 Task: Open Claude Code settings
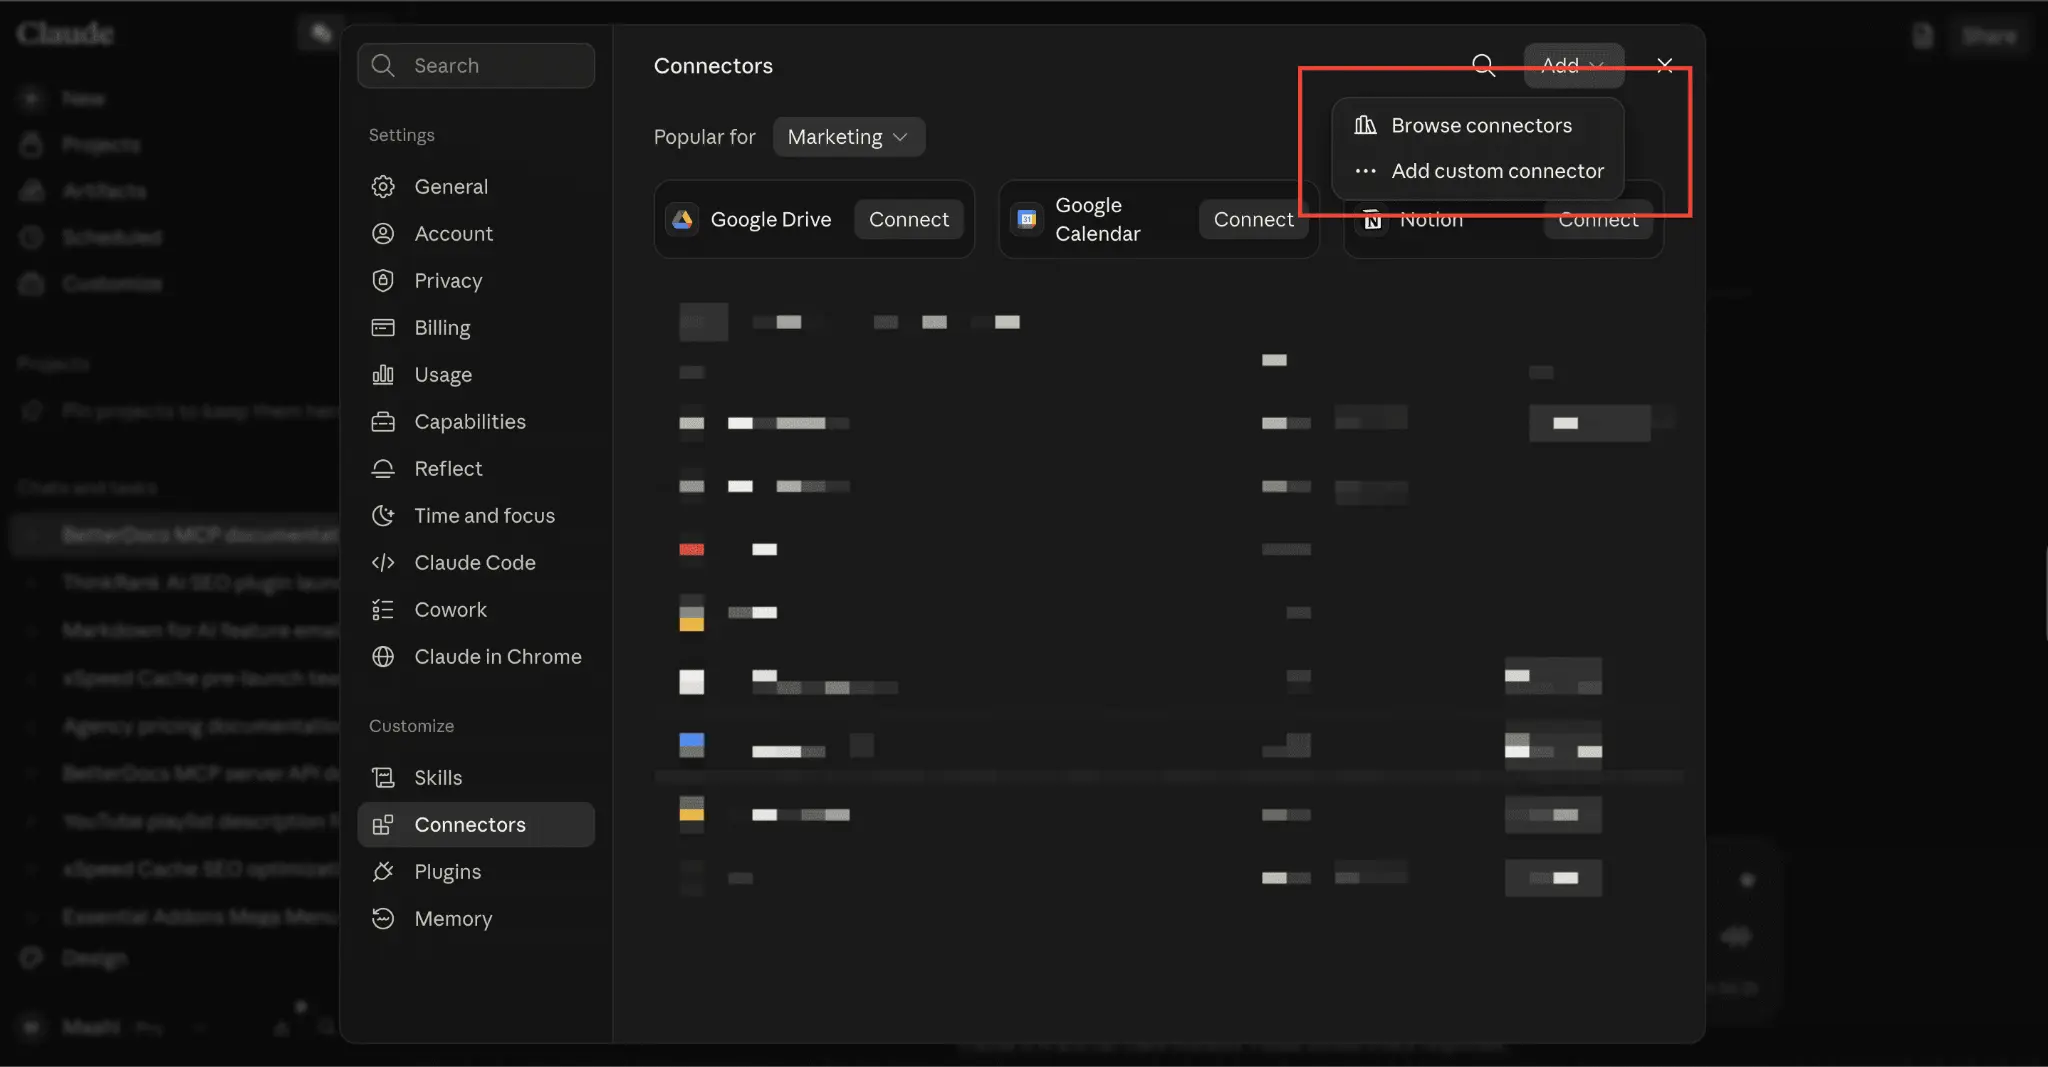tap(476, 563)
